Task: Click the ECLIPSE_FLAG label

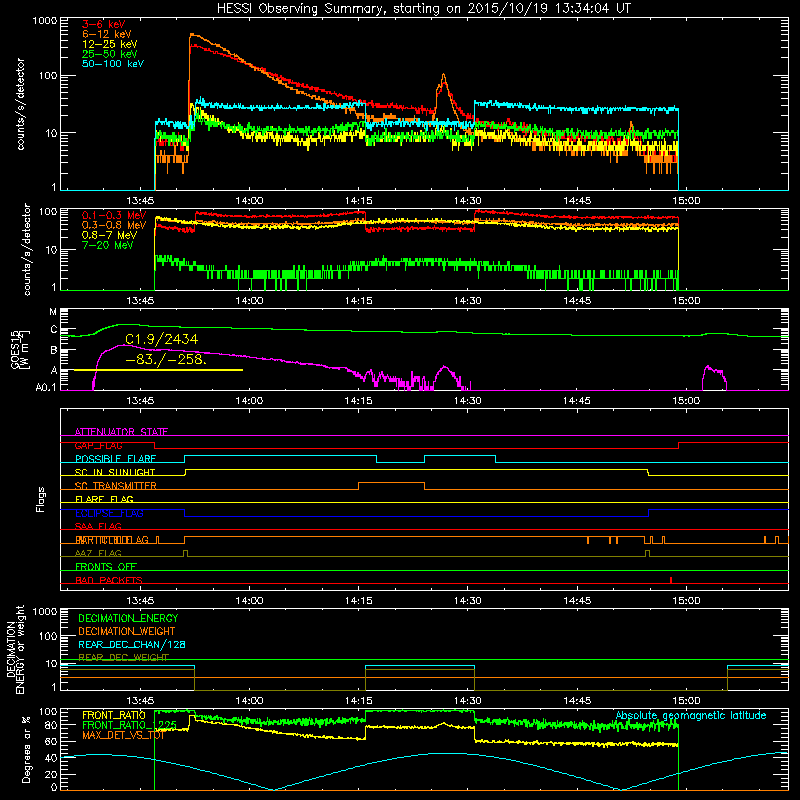Action: 109,513
